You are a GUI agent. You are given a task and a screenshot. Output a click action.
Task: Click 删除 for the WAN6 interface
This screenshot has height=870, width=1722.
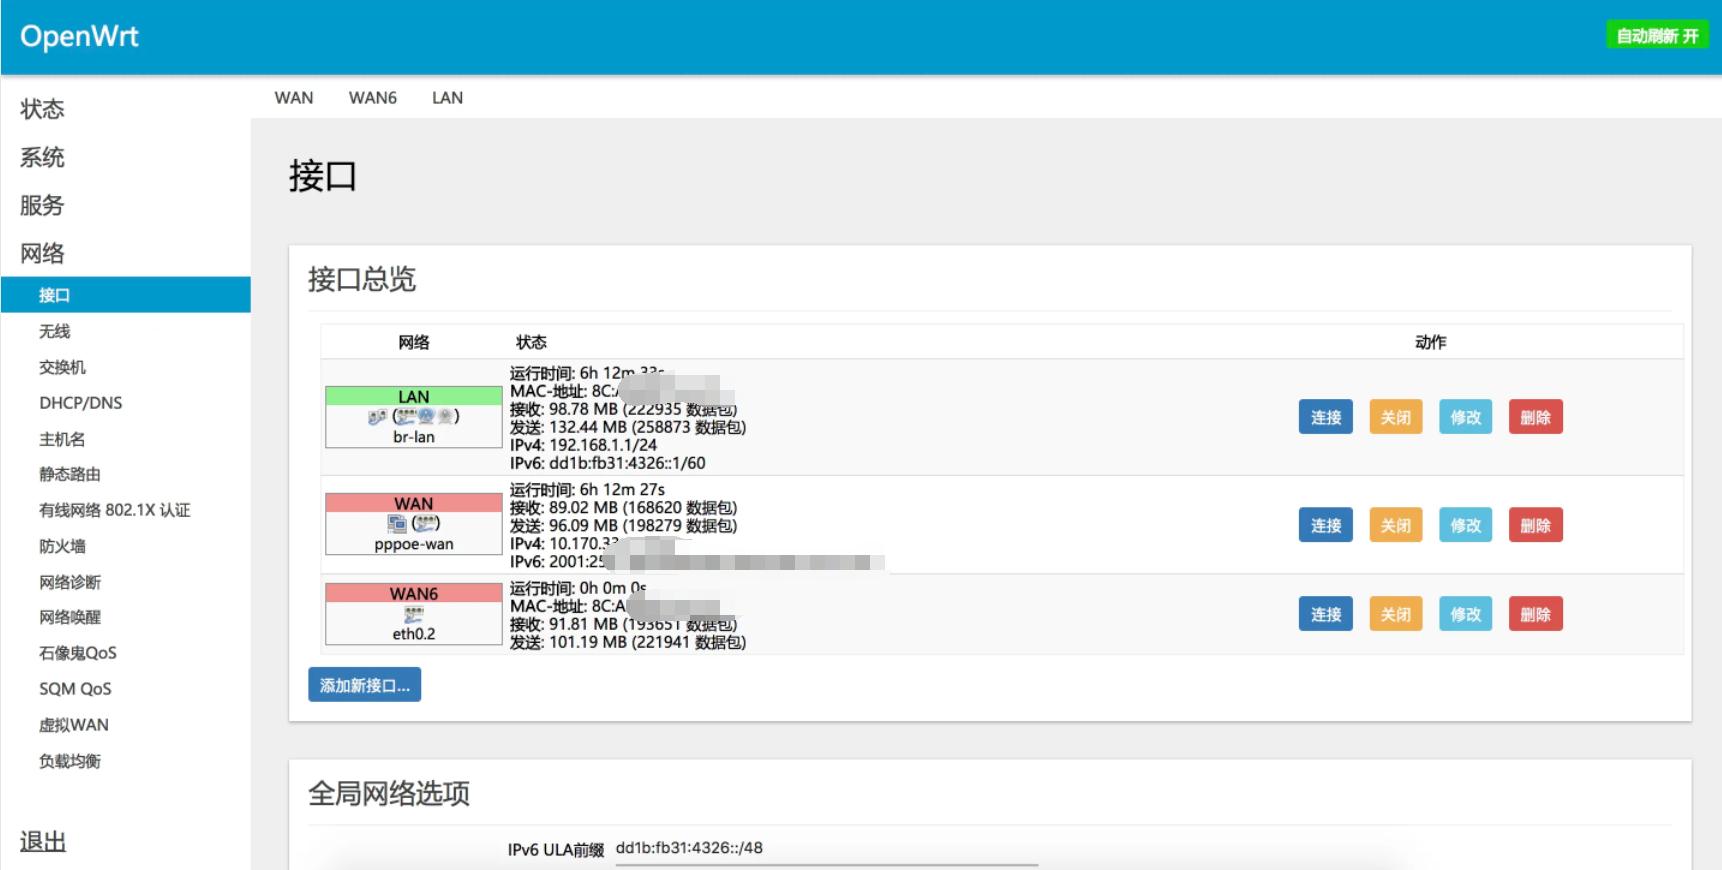1536,614
